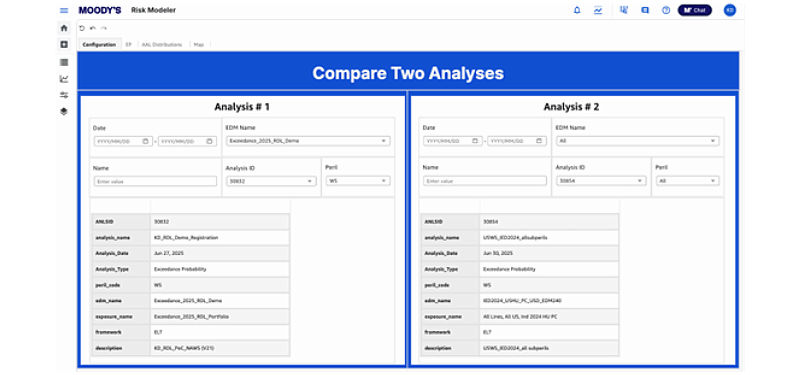Screen dimensions: 800x375
Task: Open calendar for Analysis 2 start date
Action: pos(475,141)
